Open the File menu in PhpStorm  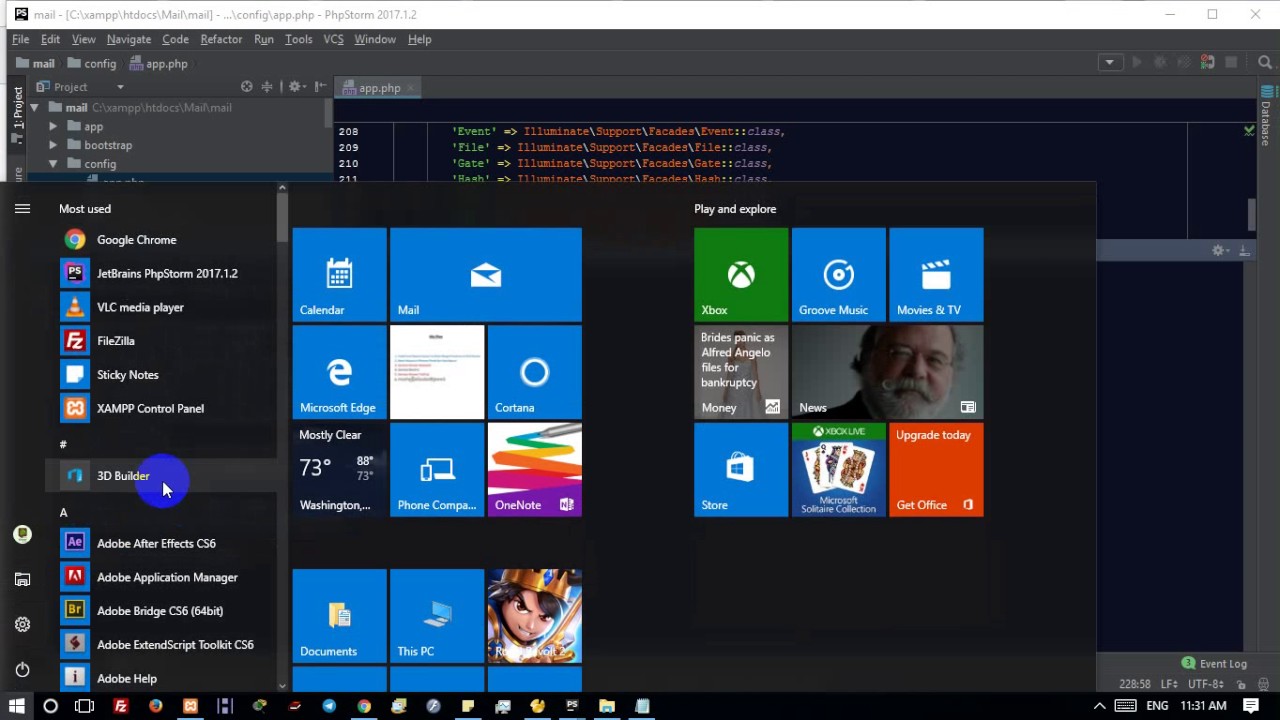tap(20, 39)
